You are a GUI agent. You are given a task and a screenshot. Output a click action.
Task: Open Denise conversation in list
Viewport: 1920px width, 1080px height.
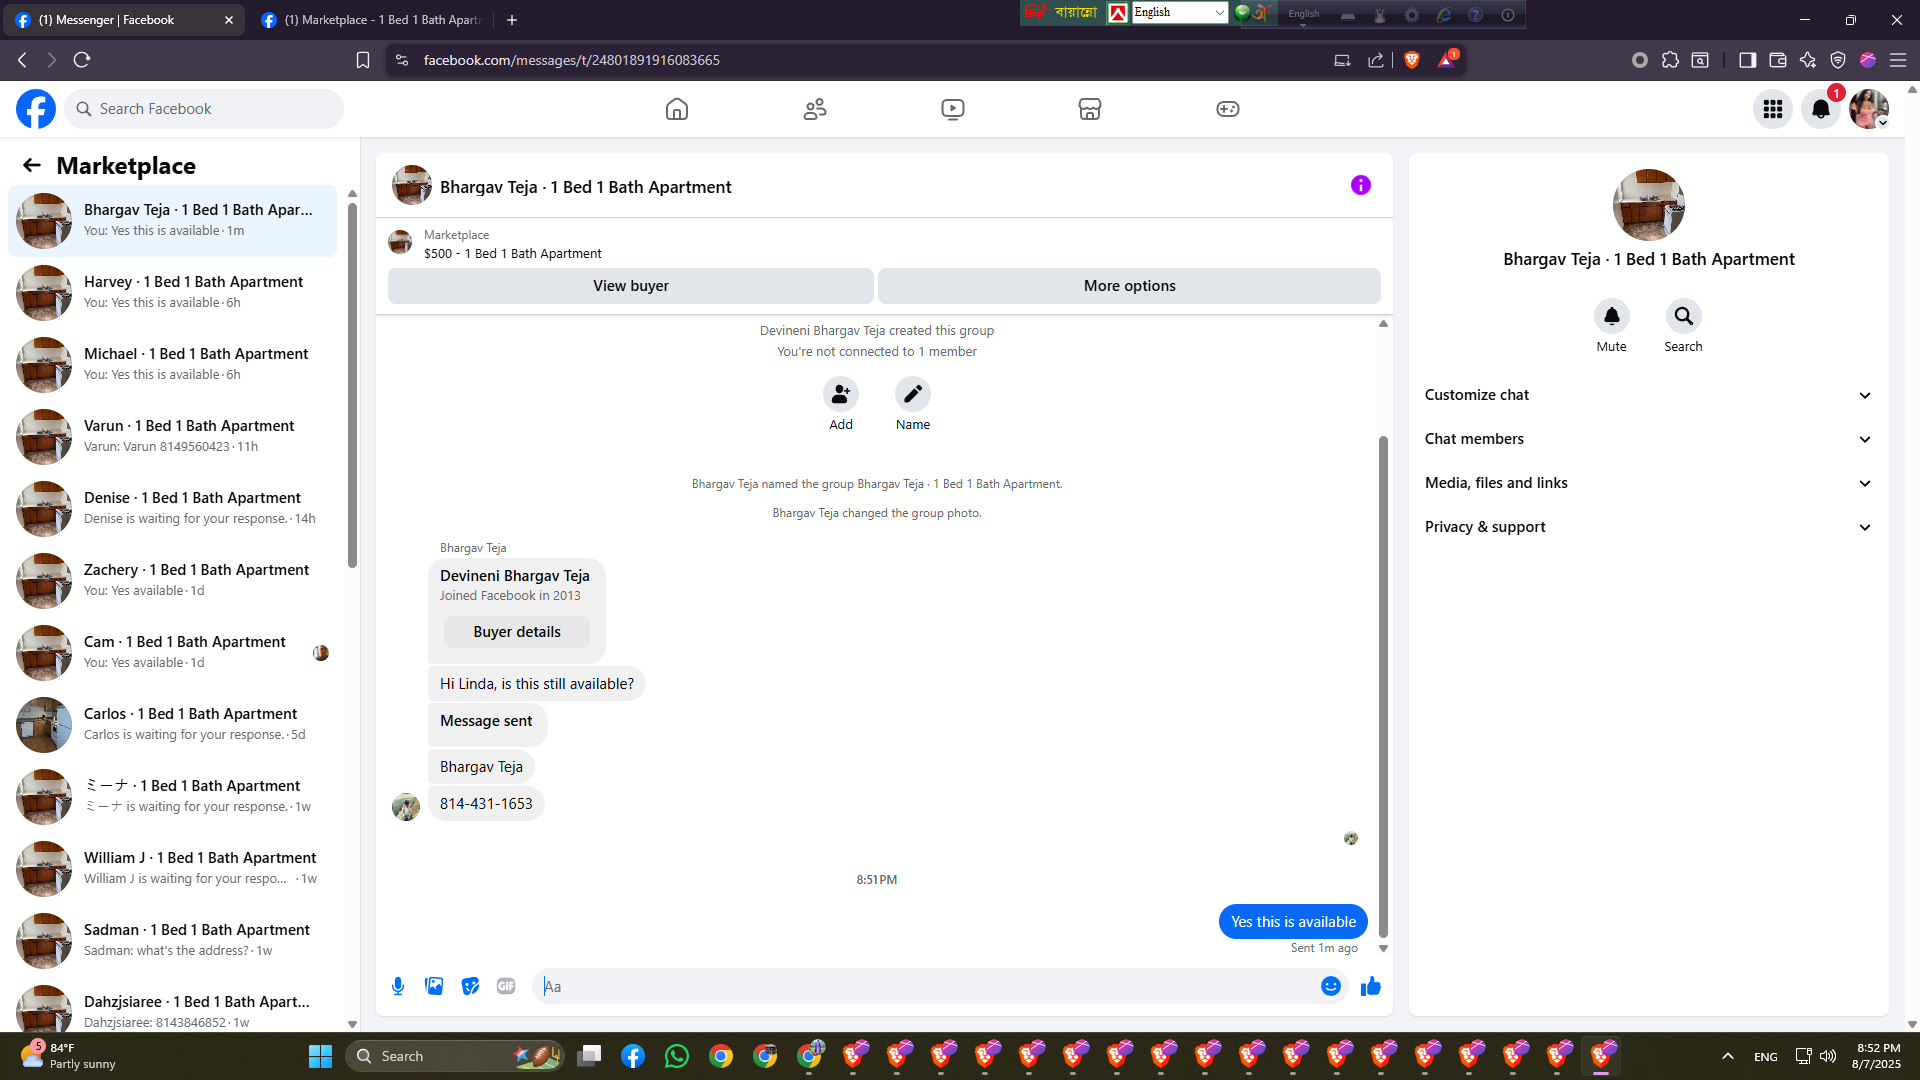[x=173, y=508]
